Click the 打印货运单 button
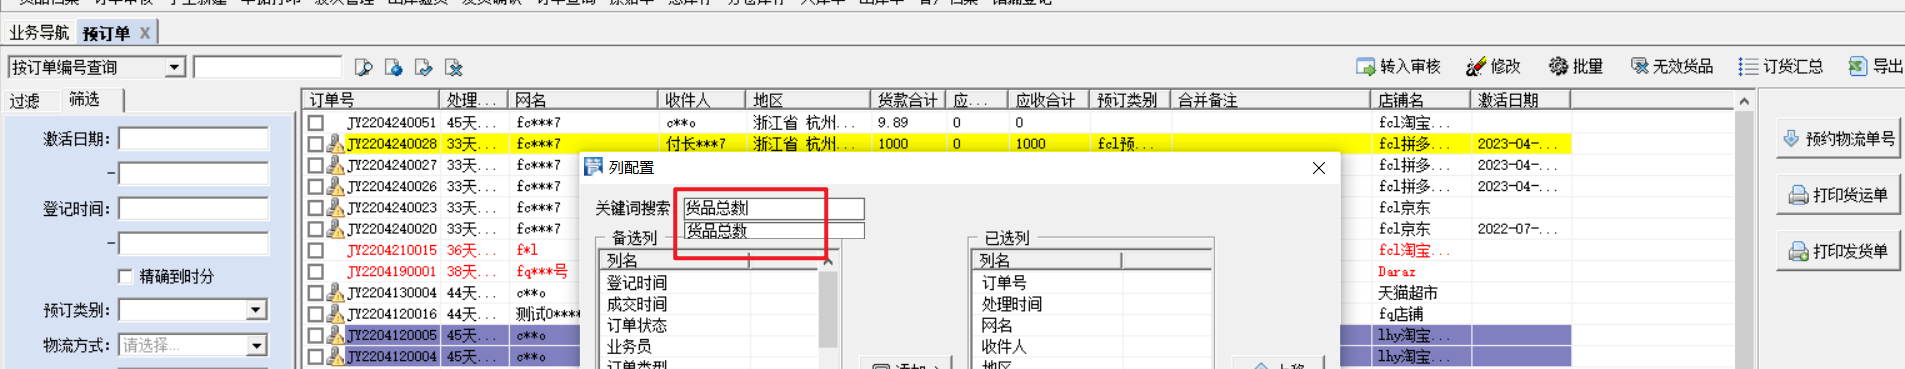 [1839, 195]
